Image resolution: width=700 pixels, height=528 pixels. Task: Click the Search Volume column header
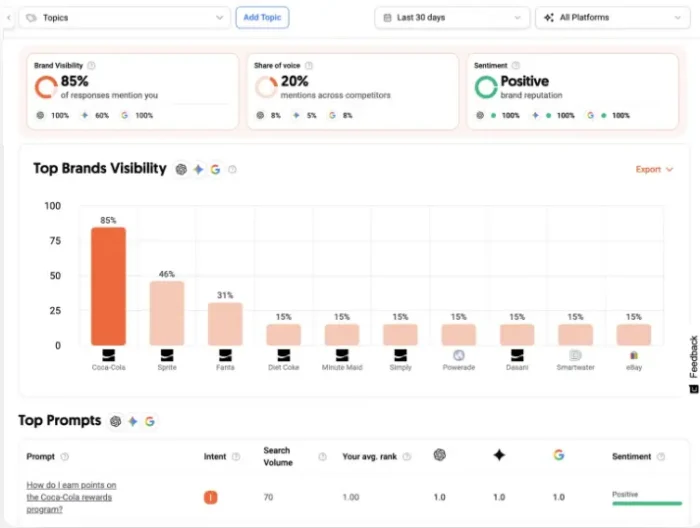tap(278, 457)
